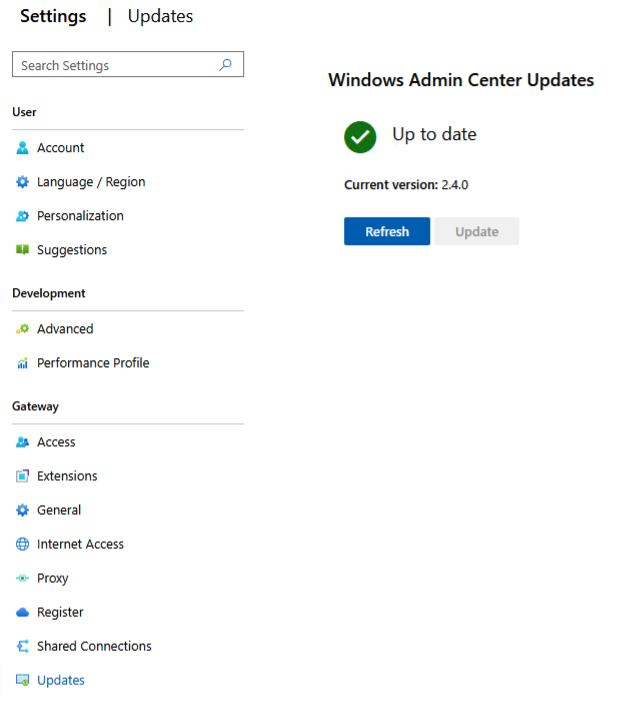
Task: Click the Register cloud icon
Action: 23,612
